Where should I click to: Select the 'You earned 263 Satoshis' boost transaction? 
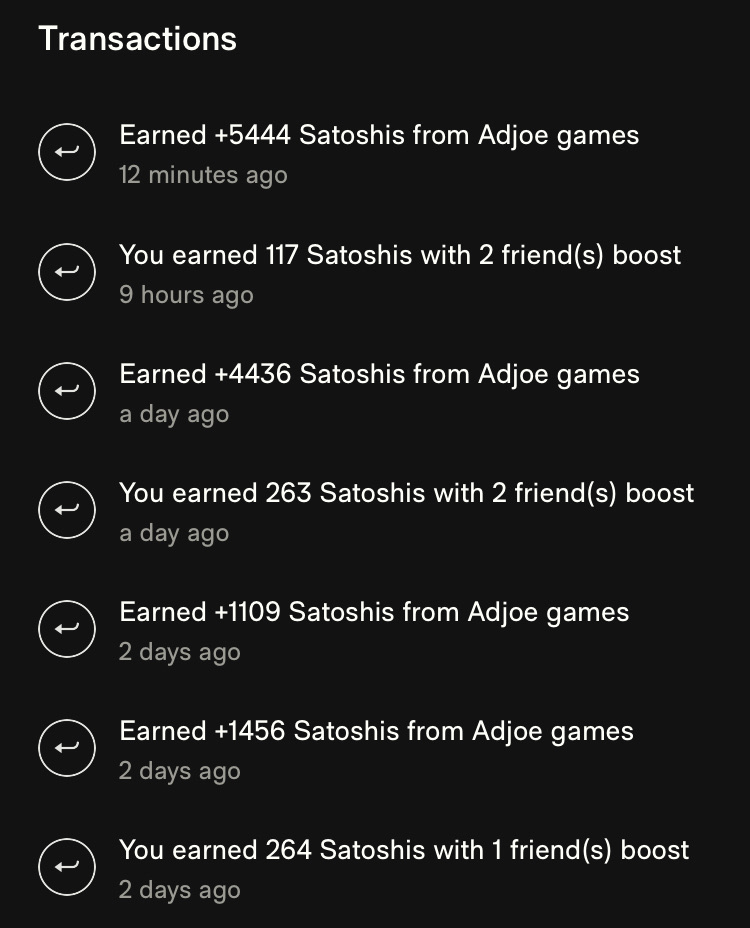click(406, 493)
